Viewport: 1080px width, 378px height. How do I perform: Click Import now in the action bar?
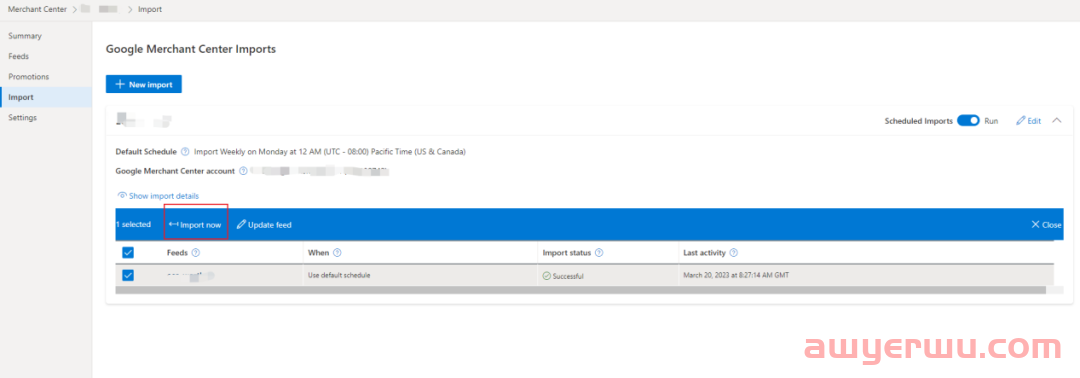tap(196, 224)
